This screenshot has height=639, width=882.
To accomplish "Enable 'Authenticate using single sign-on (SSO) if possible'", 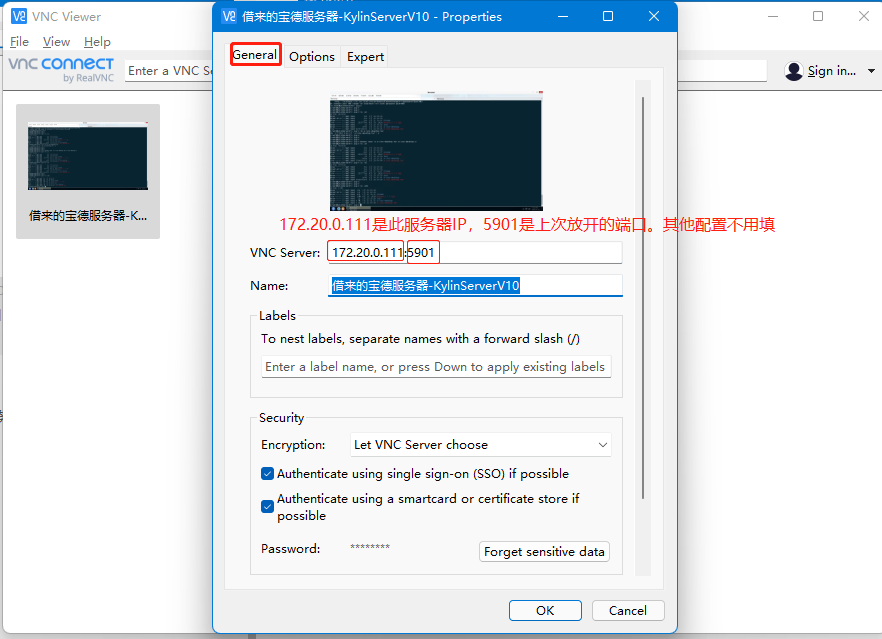I will (x=267, y=473).
